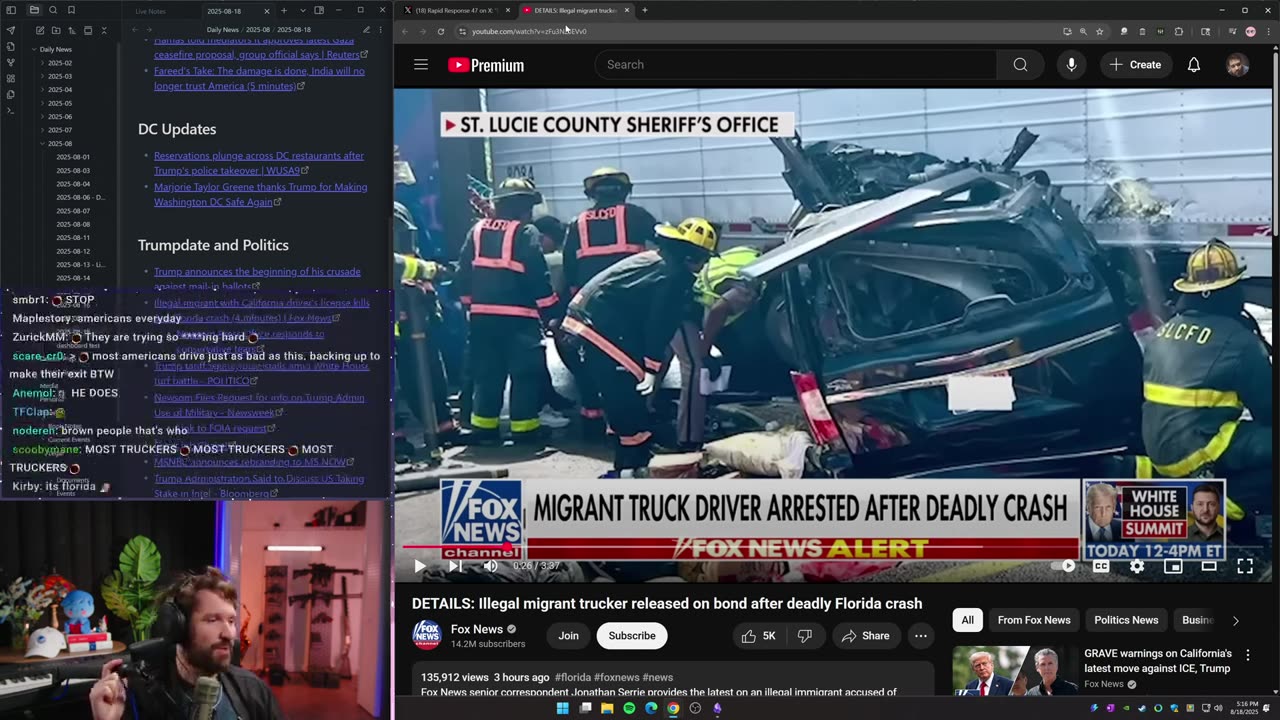
Task: Click Daily News breadcrumb in note header
Action: [223, 30]
